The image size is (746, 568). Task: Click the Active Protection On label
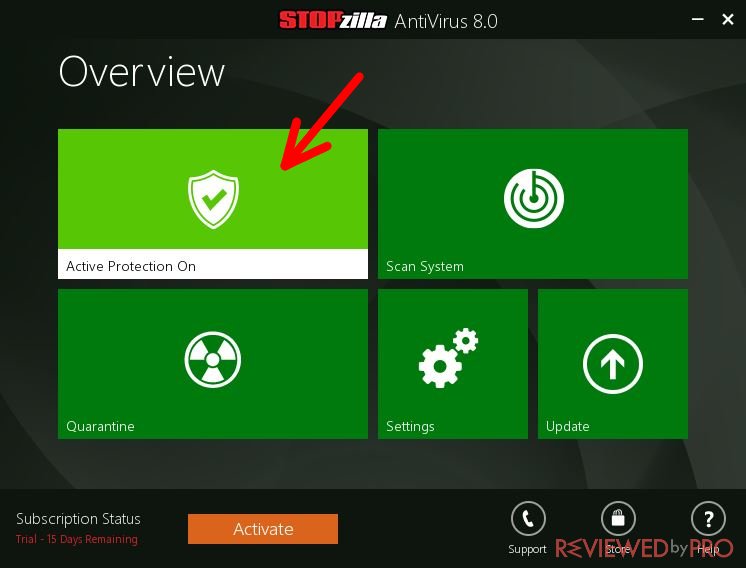[x=131, y=266]
